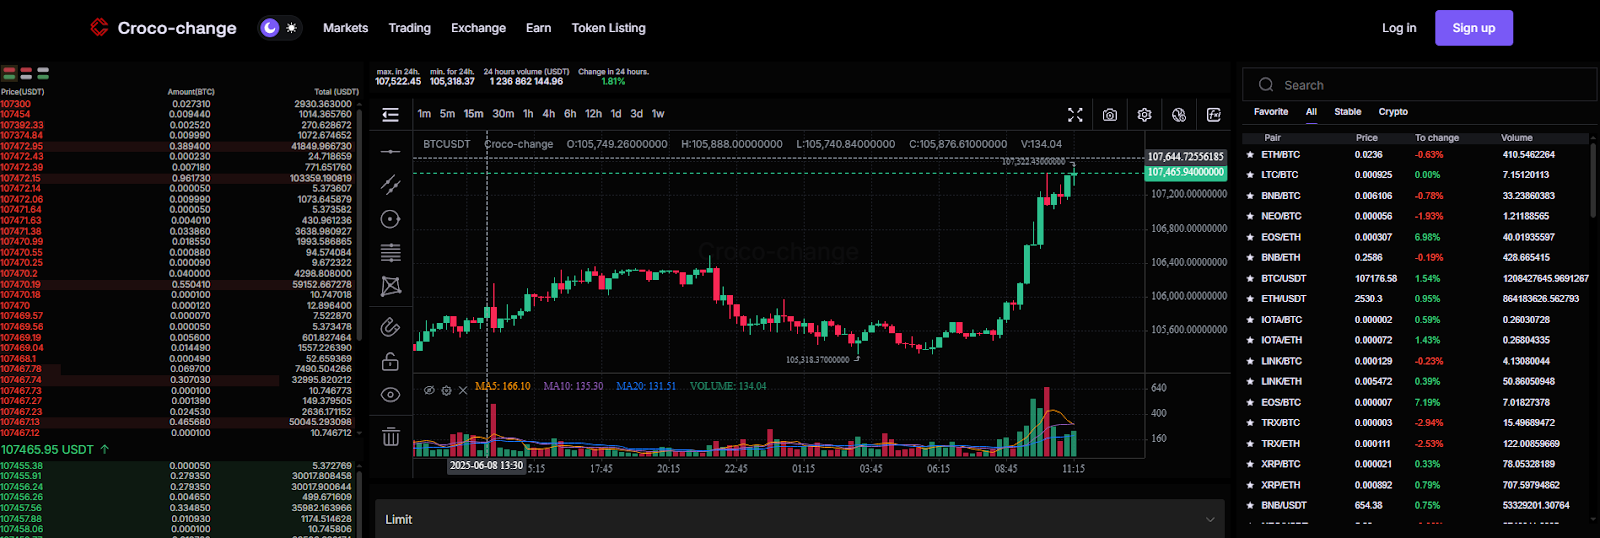Open chart settings gear
1600x538 pixels.
pyautogui.click(x=1145, y=115)
